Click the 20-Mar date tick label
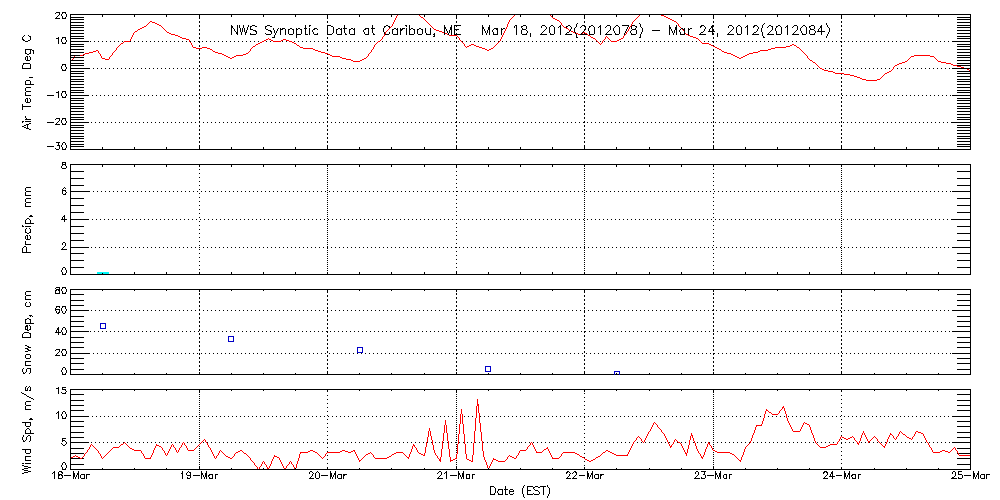 pyautogui.click(x=328, y=478)
